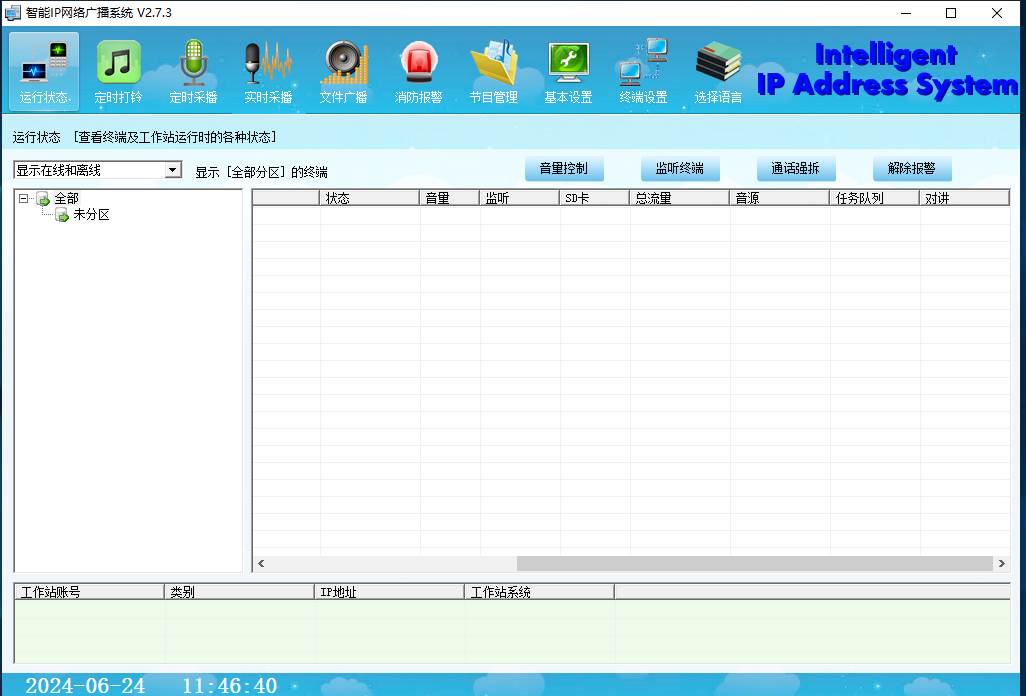Click the scrollbar right arrow in terminal table
This screenshot has width=1026, height=696.
(1002, 564)
